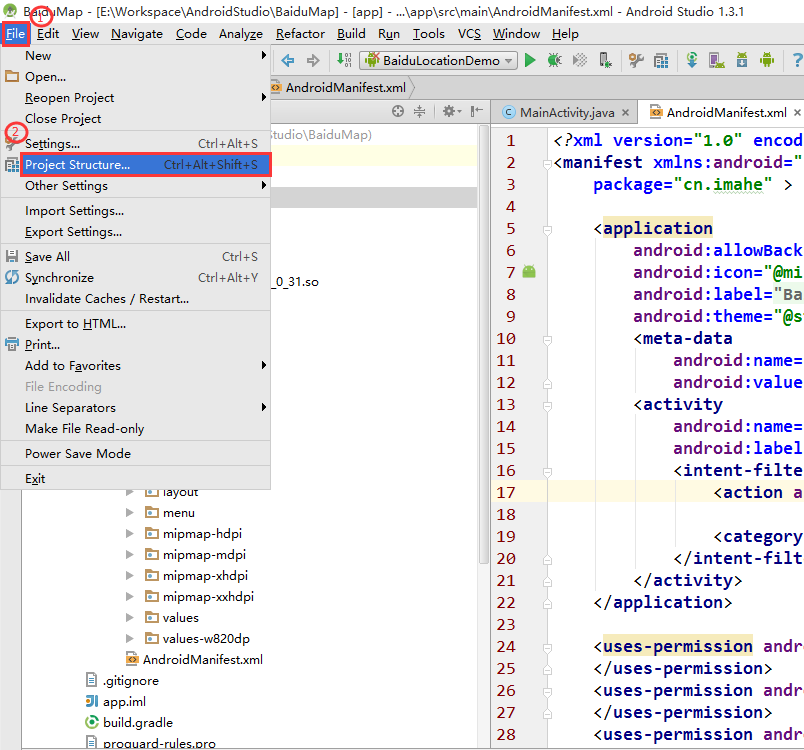
Task: Expand the Line Separators submenu
Action: coord(135,408)
